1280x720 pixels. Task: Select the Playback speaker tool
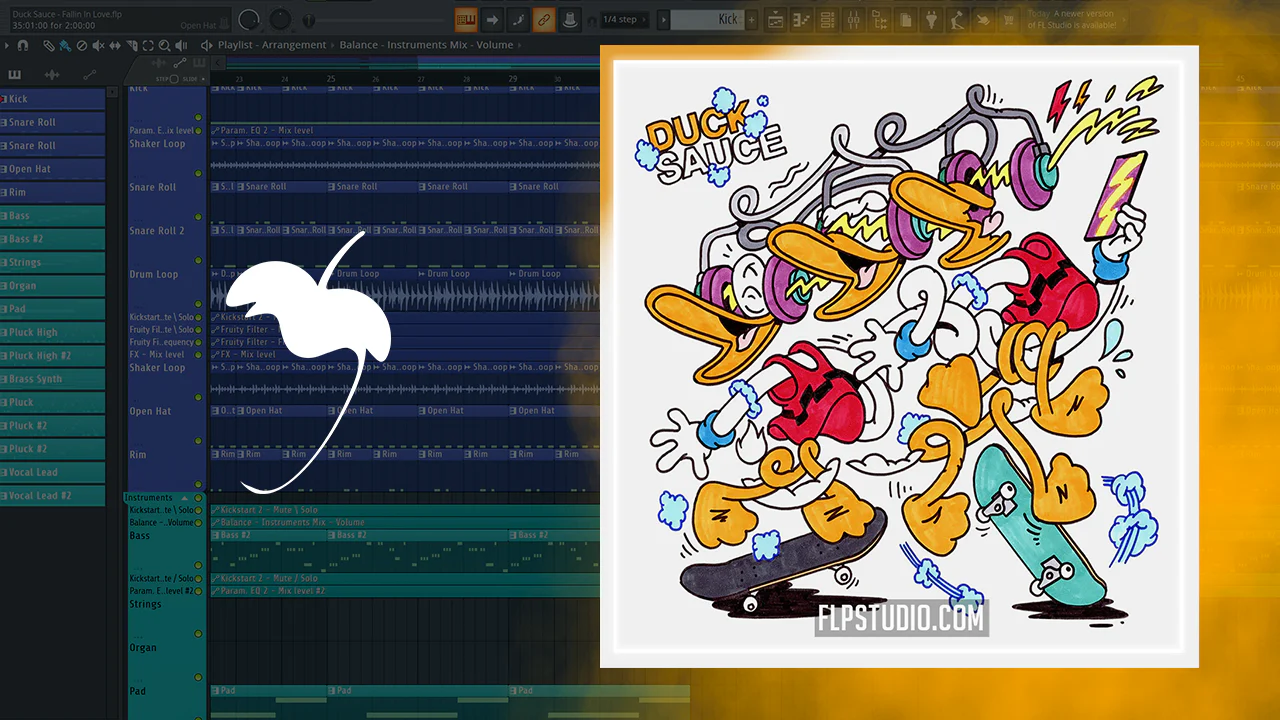[181, 45]
